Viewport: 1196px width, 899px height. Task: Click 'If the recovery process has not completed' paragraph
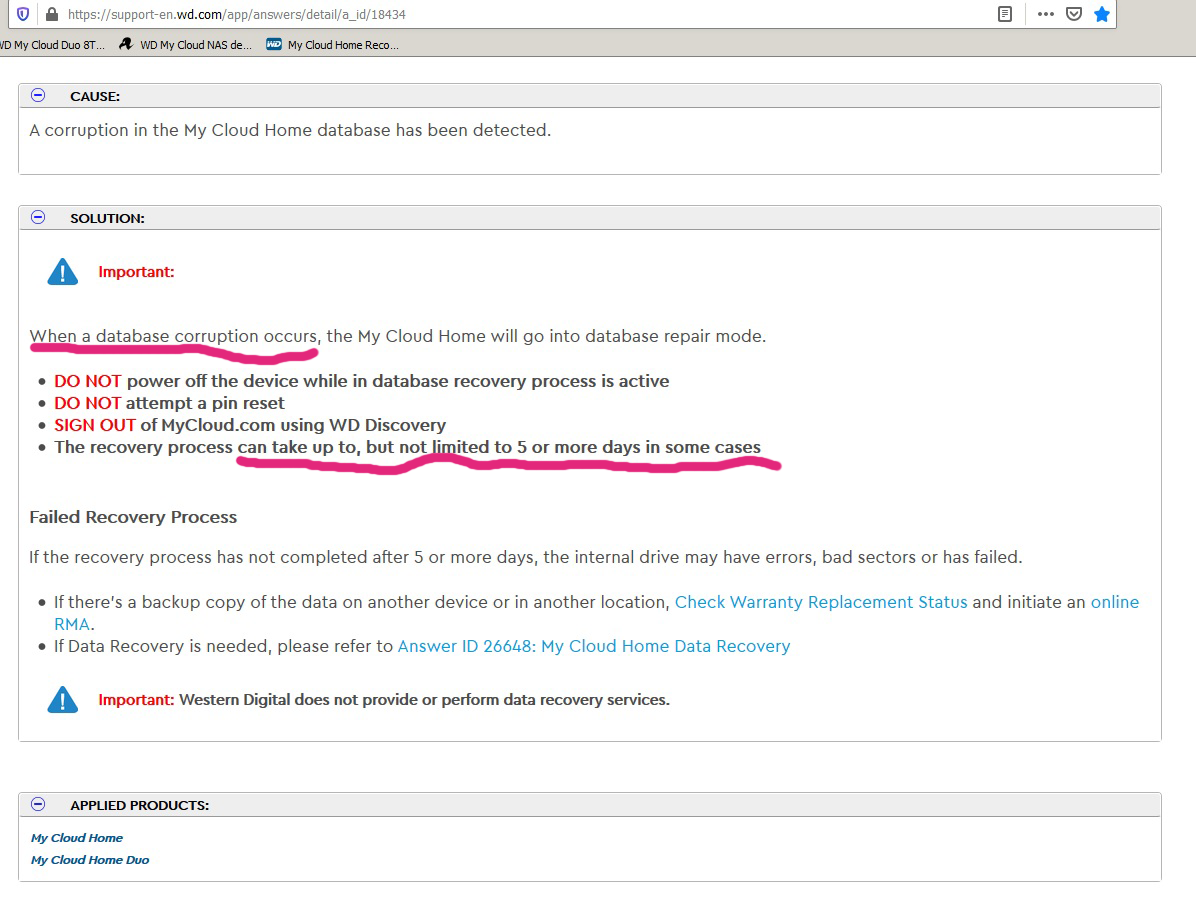(x=526, y=557)
